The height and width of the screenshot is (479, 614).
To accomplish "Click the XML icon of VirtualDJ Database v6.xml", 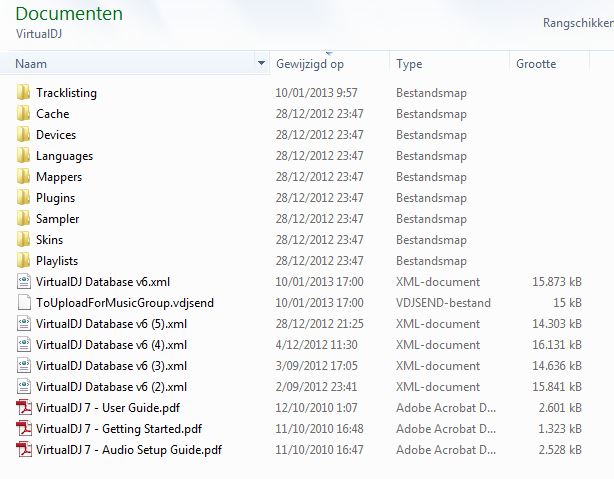I will tap(24, 282).
